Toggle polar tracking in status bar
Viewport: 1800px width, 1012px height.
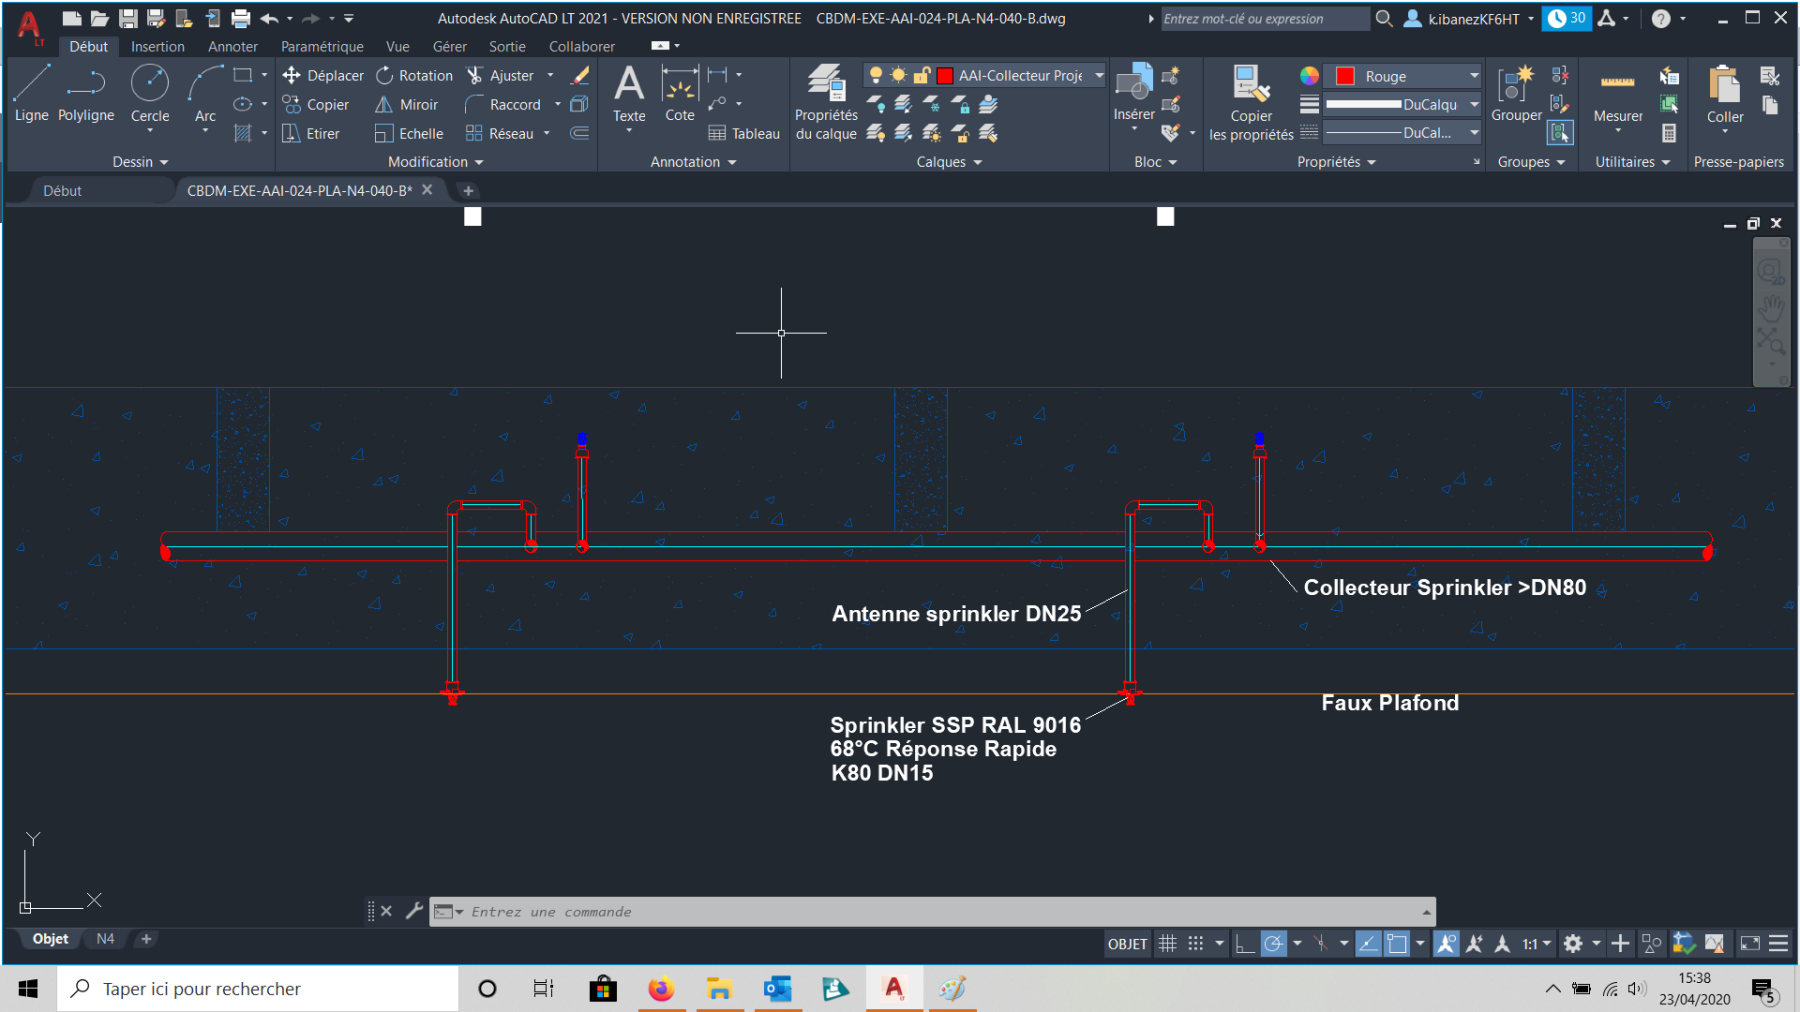pos(1273,943)
